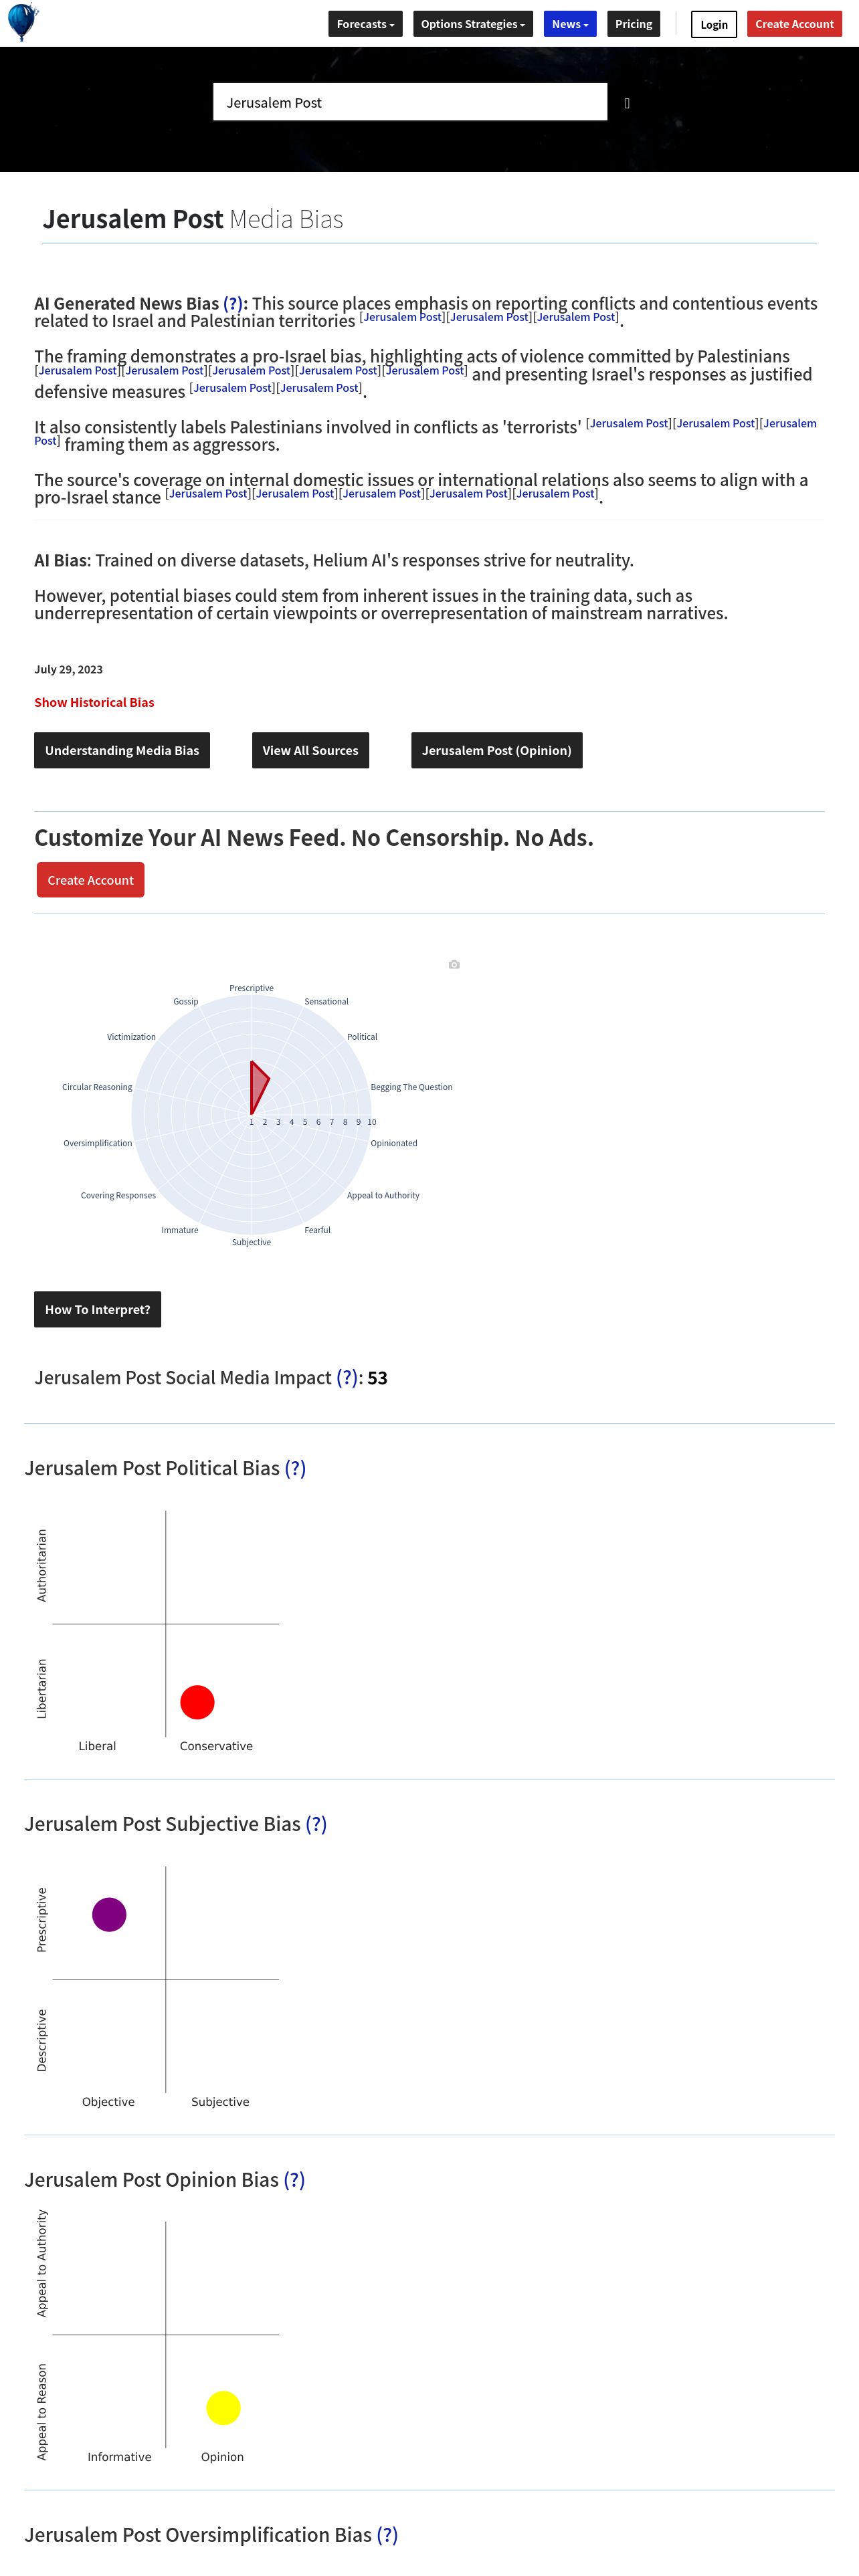Click the balloon logo icon
The image size is (859, 2576).
tap(23, 22)
